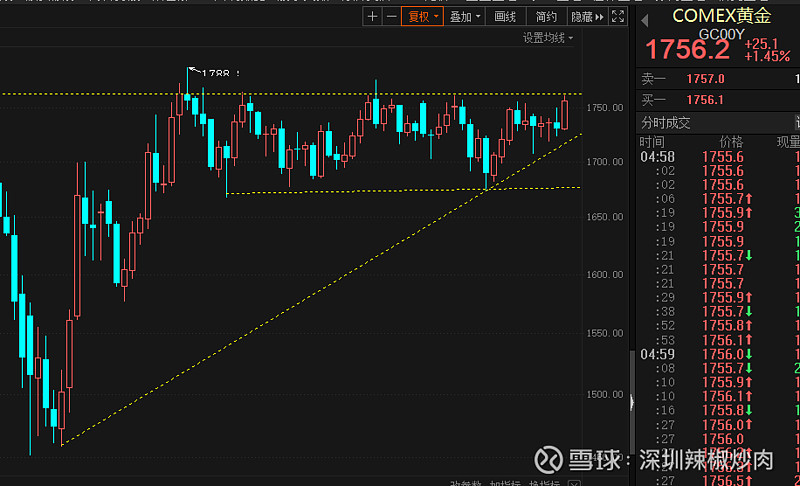Click the left arrow beside COMEX黄金

pyautogui.click(x=644, y=21)
